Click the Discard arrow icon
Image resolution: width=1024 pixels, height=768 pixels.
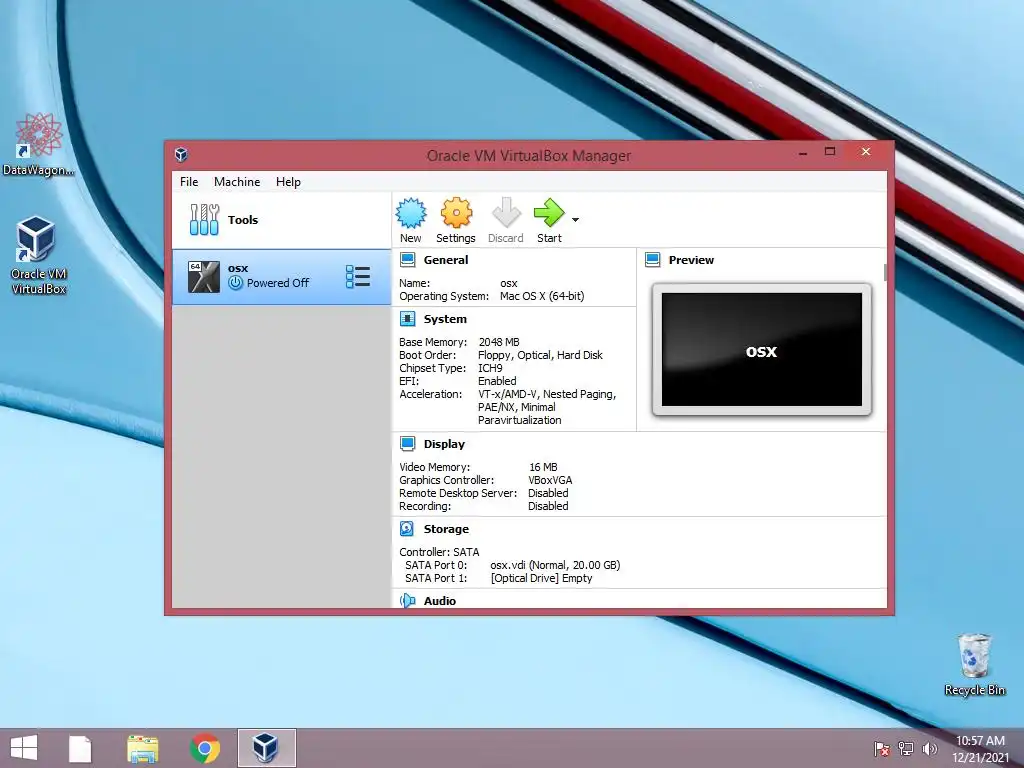(506, 214)
